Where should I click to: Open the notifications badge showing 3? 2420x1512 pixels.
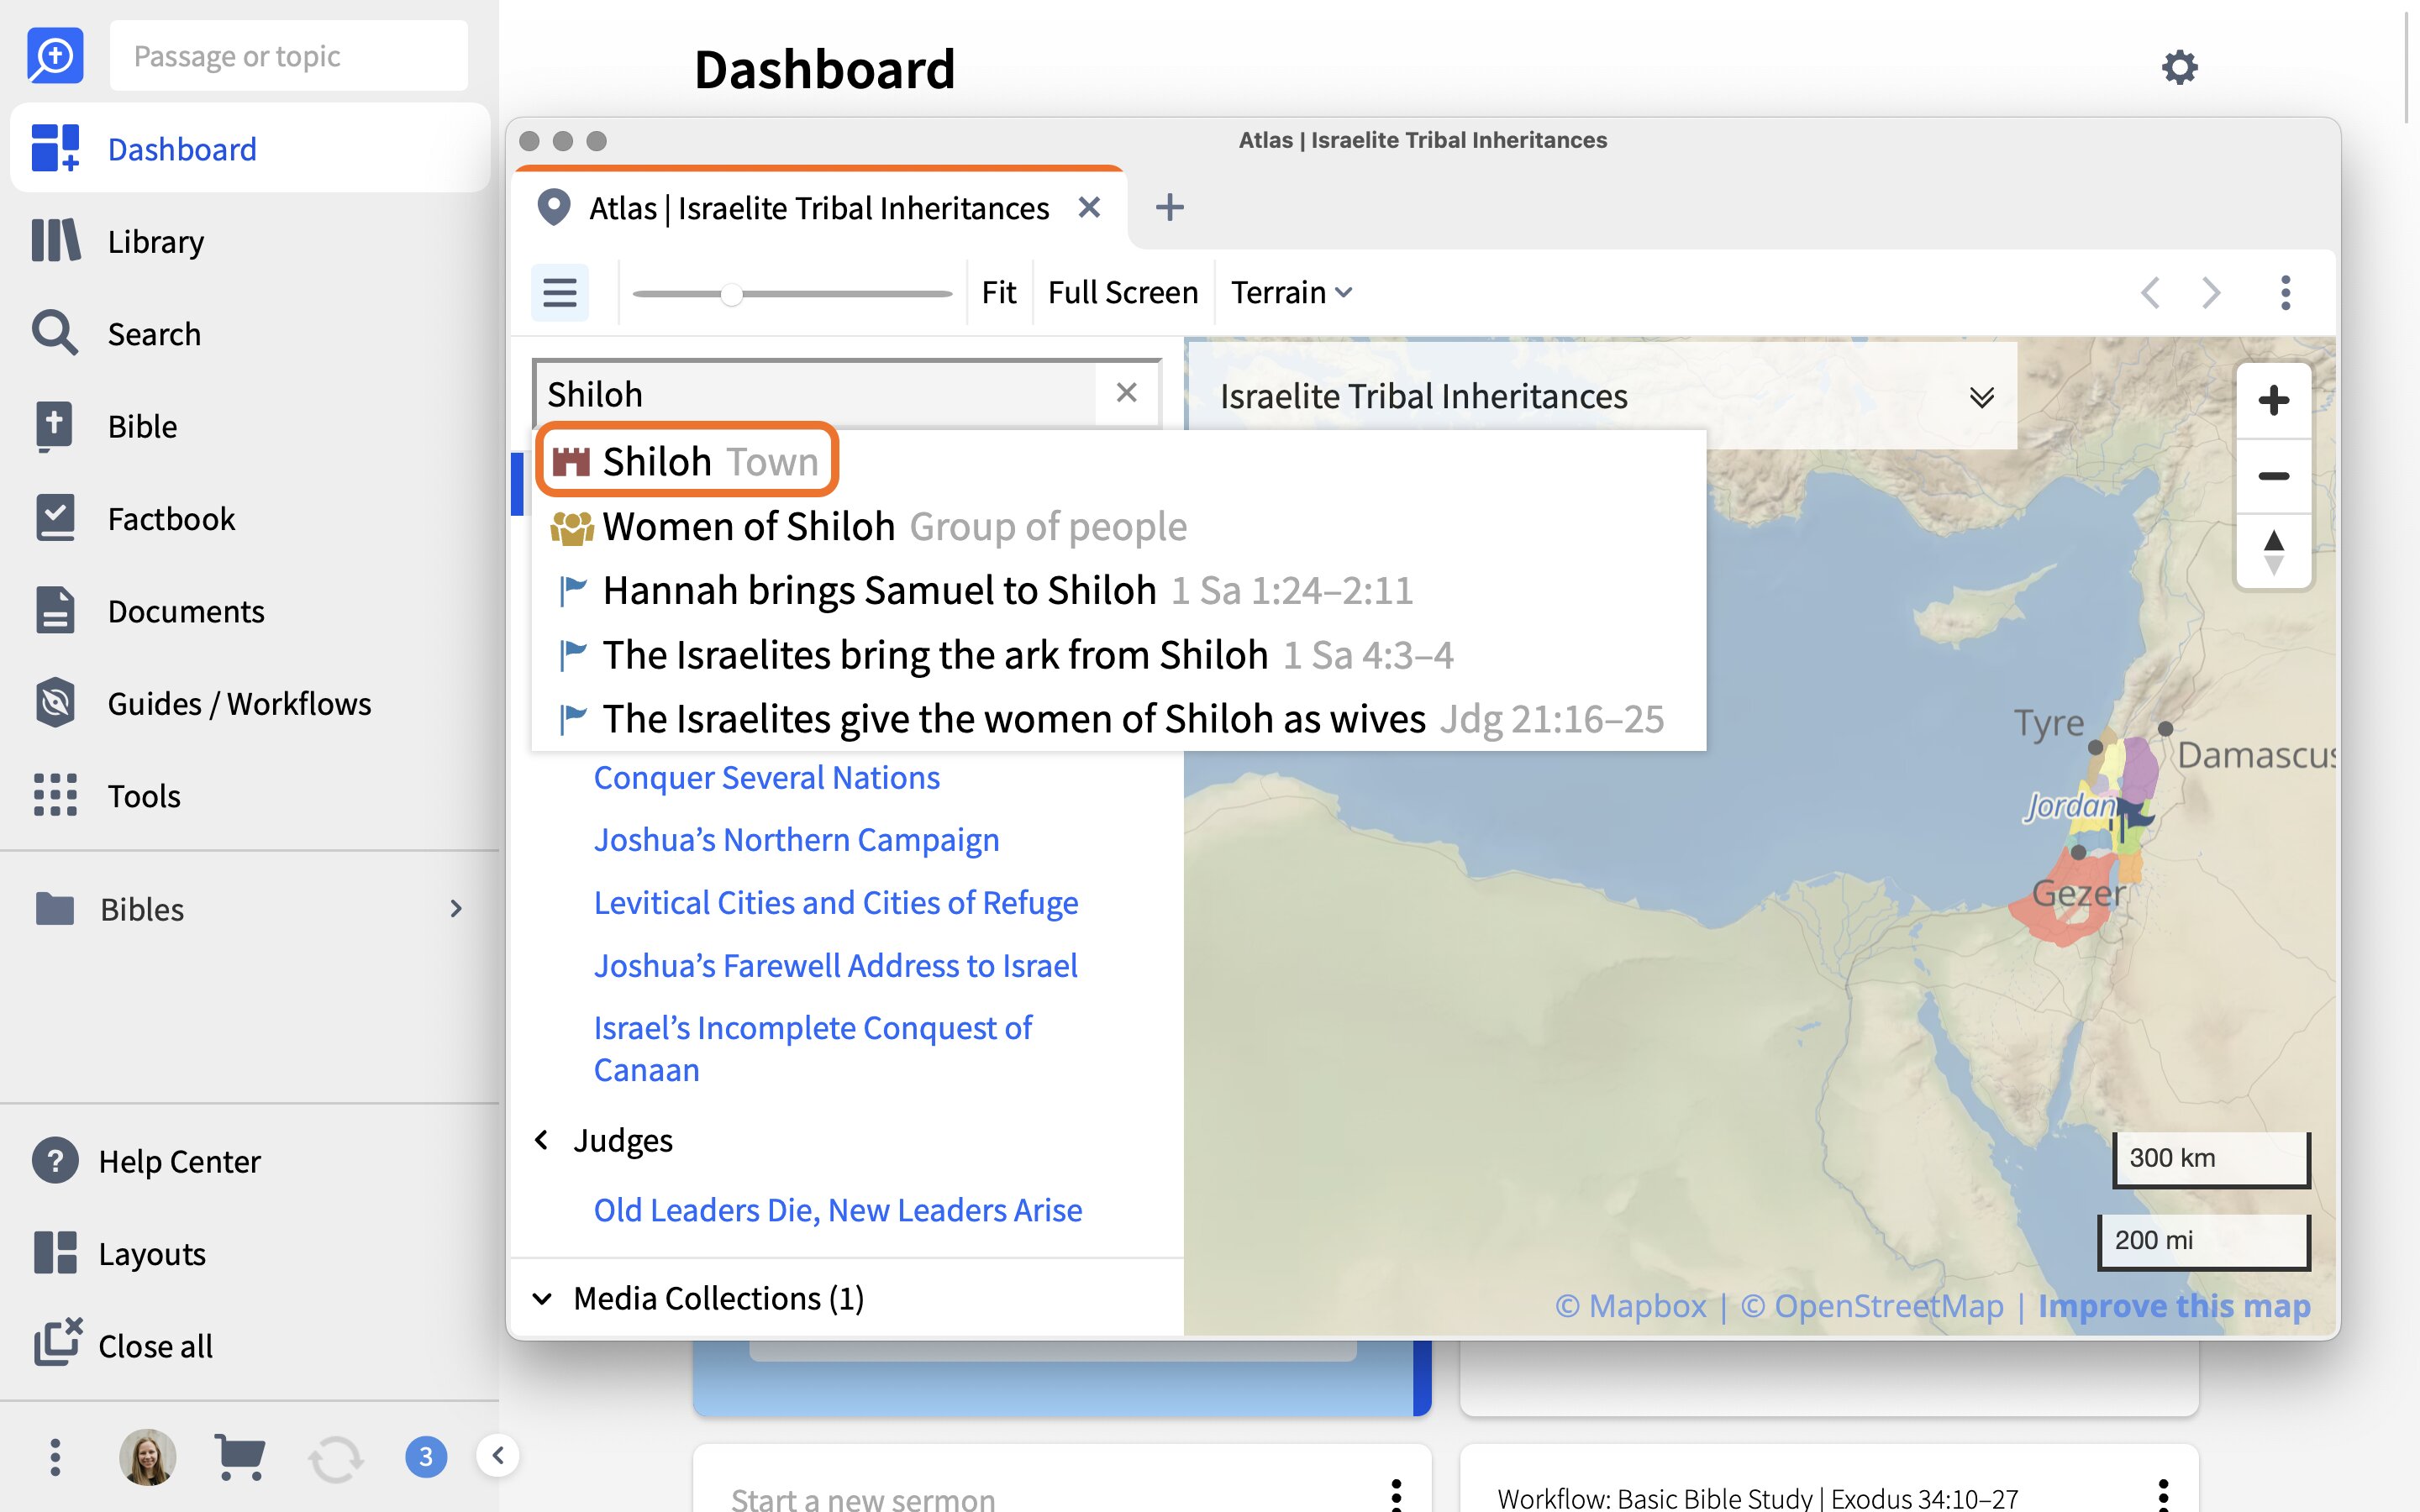pyautogui.click(x=426, y=1457)
